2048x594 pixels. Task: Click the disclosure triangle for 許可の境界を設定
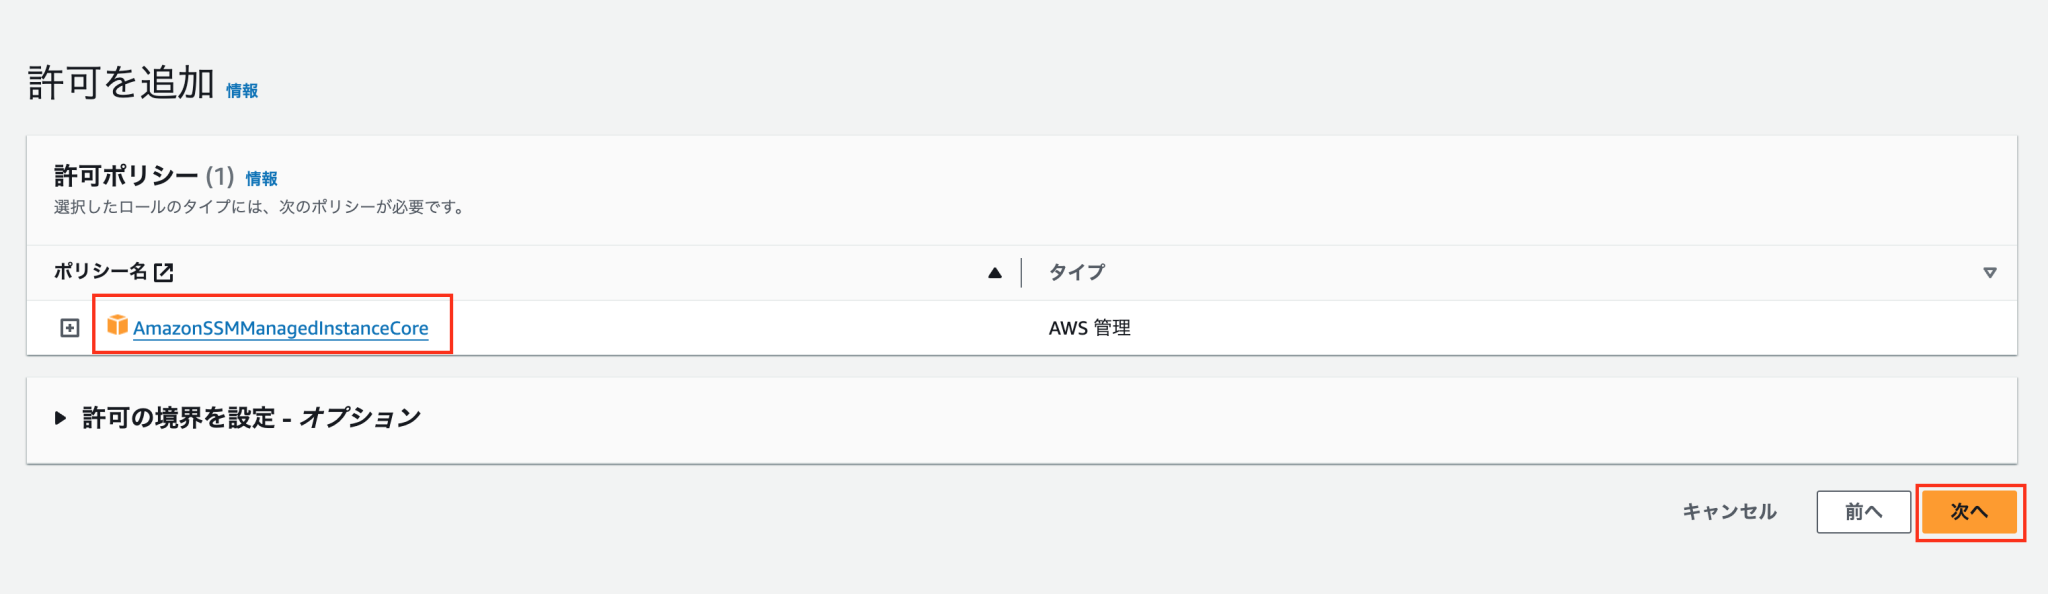pos(60,419)
